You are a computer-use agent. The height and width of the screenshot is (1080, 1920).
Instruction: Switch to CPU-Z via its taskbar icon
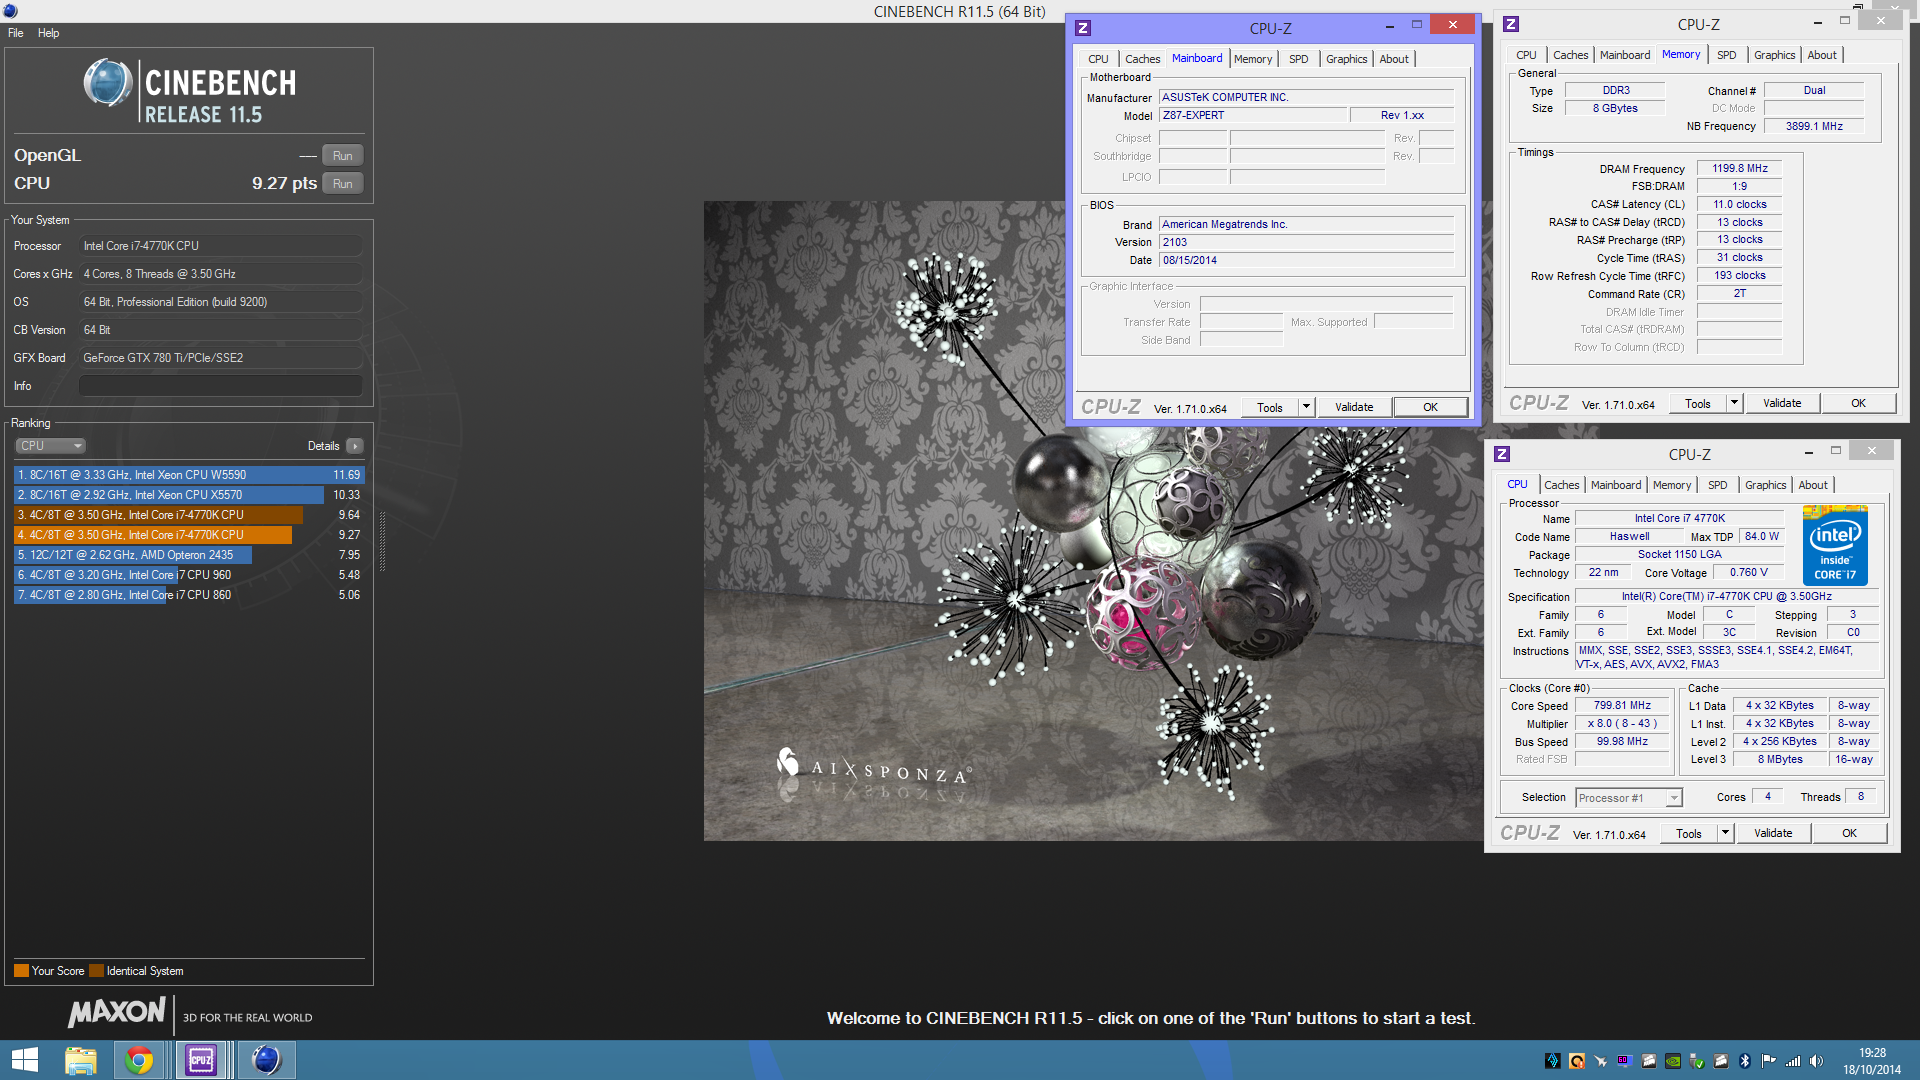pos(201,1060)
